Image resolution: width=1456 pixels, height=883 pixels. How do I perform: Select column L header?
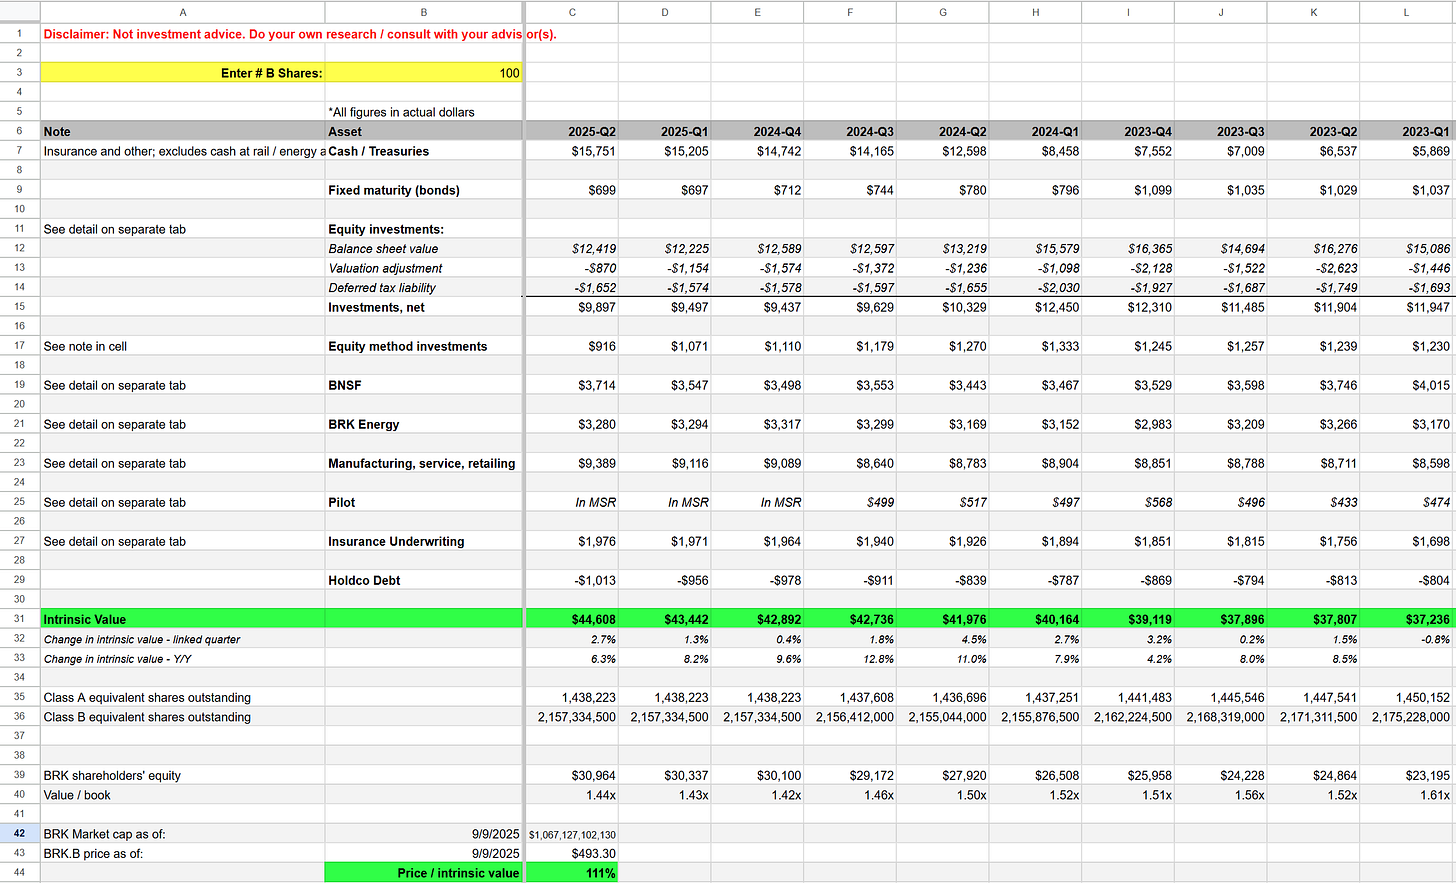click(x=1406, y=12)
